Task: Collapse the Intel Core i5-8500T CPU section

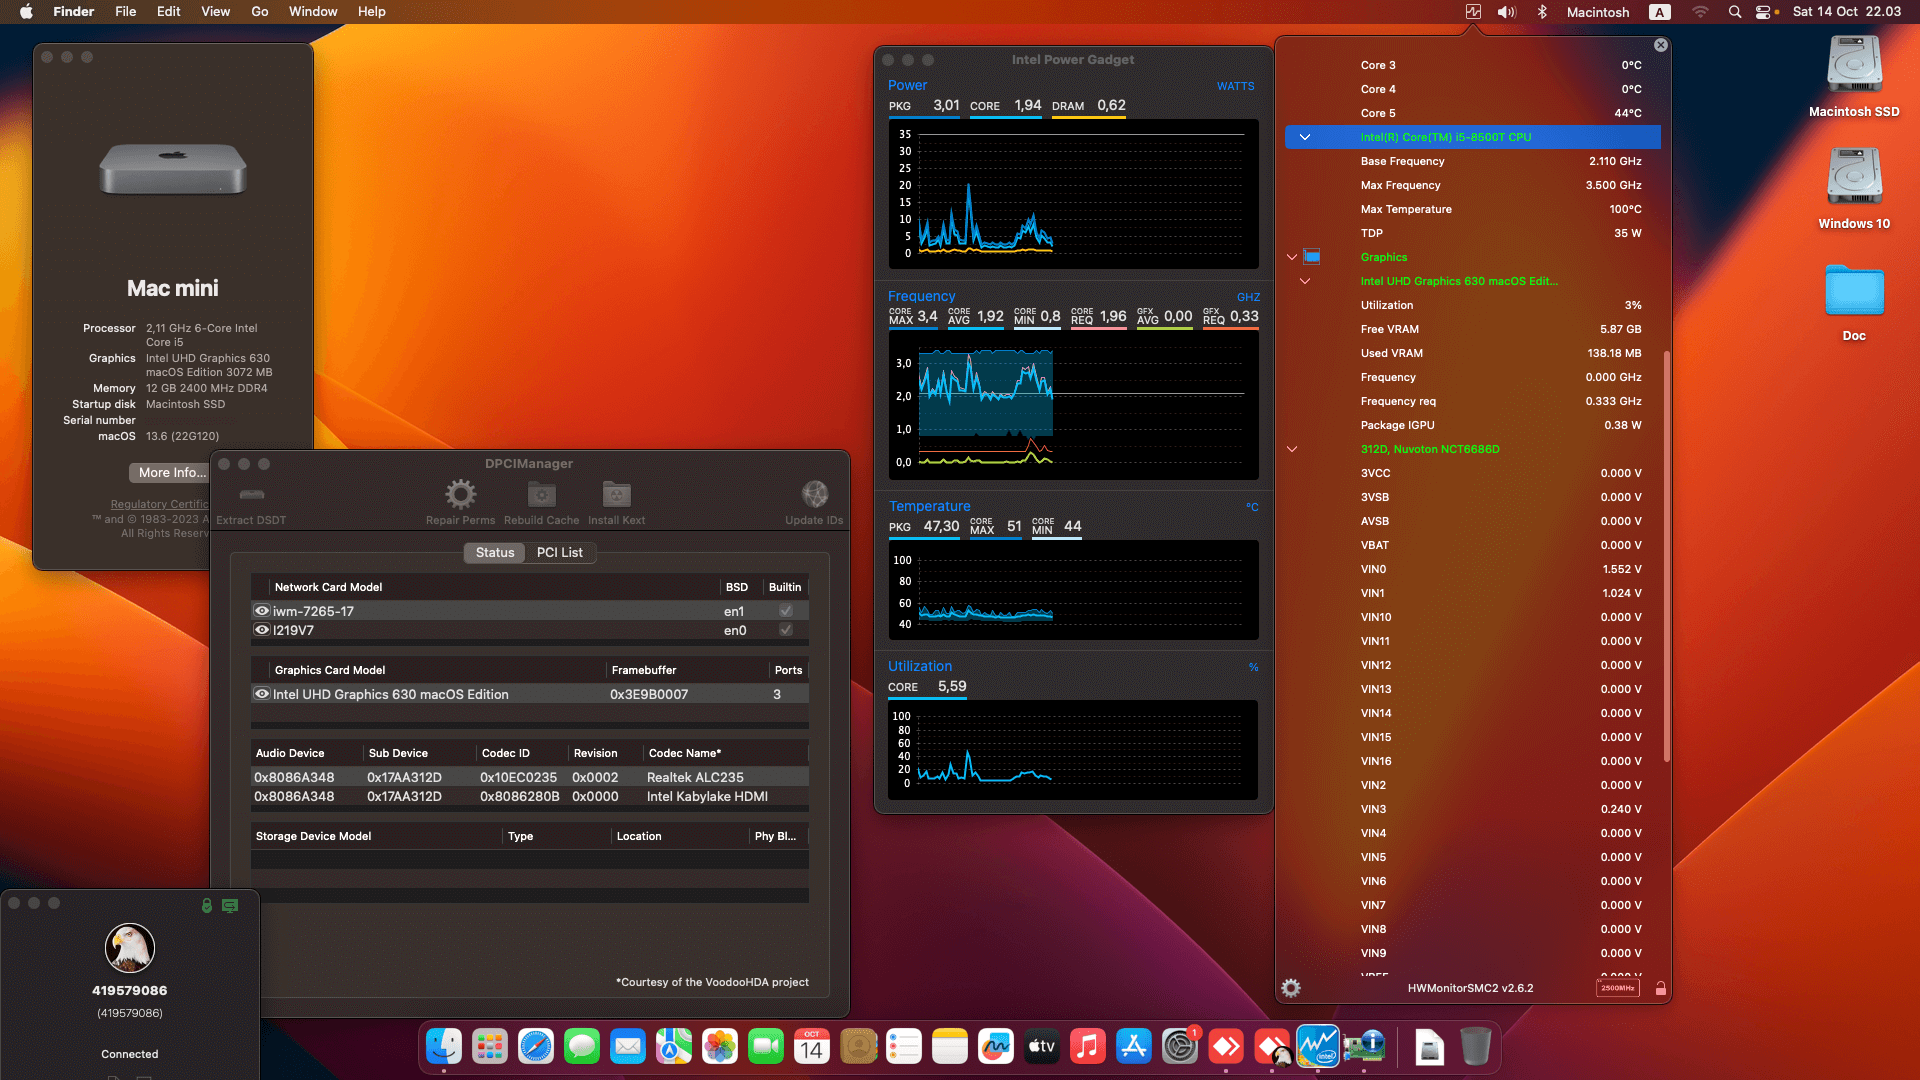Action: click(x=1304, y=137)
